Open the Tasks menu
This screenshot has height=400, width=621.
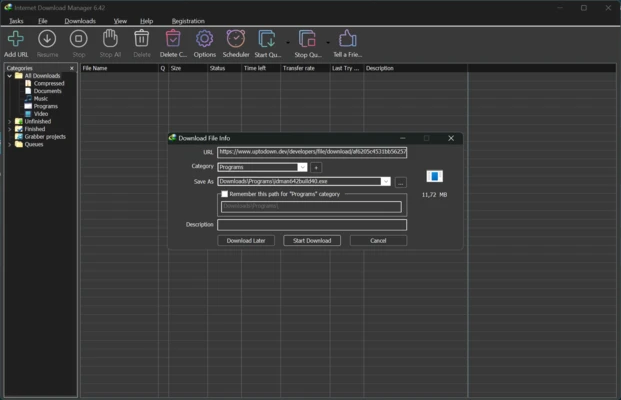(16, 21)
